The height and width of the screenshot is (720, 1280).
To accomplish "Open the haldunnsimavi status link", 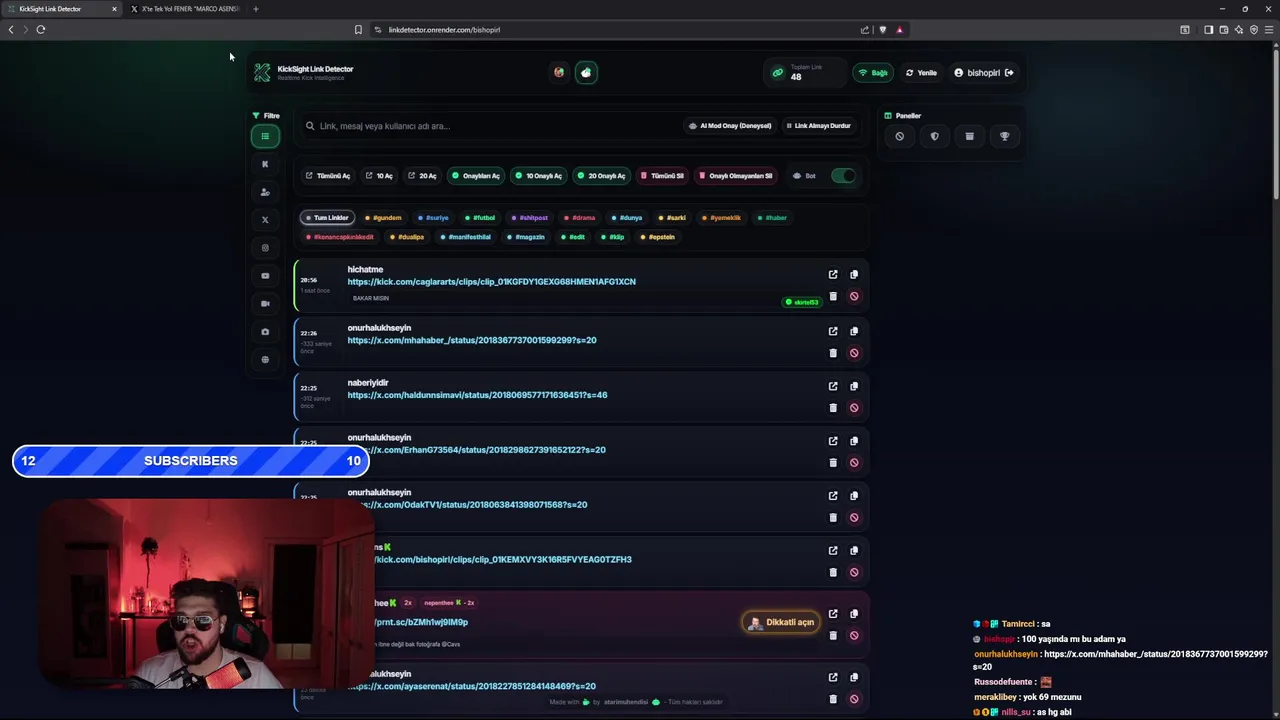I will [477, 395].
